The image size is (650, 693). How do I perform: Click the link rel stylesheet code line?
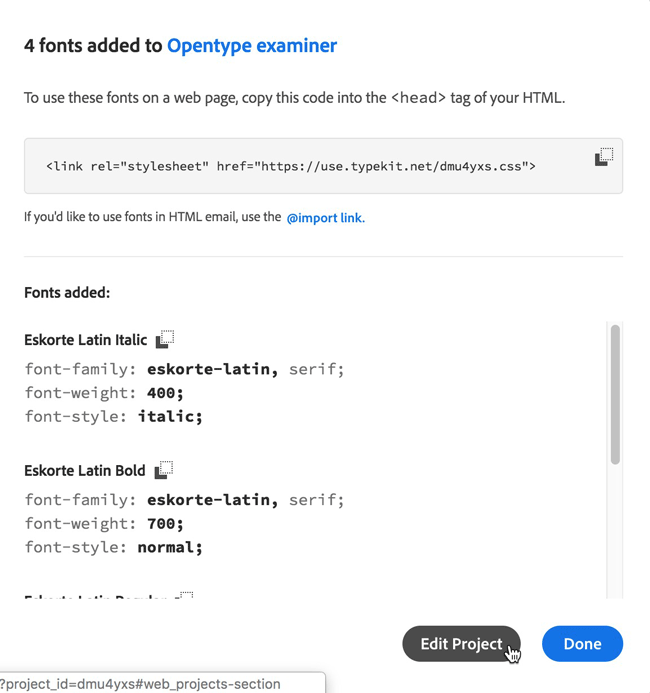point(291,166)
